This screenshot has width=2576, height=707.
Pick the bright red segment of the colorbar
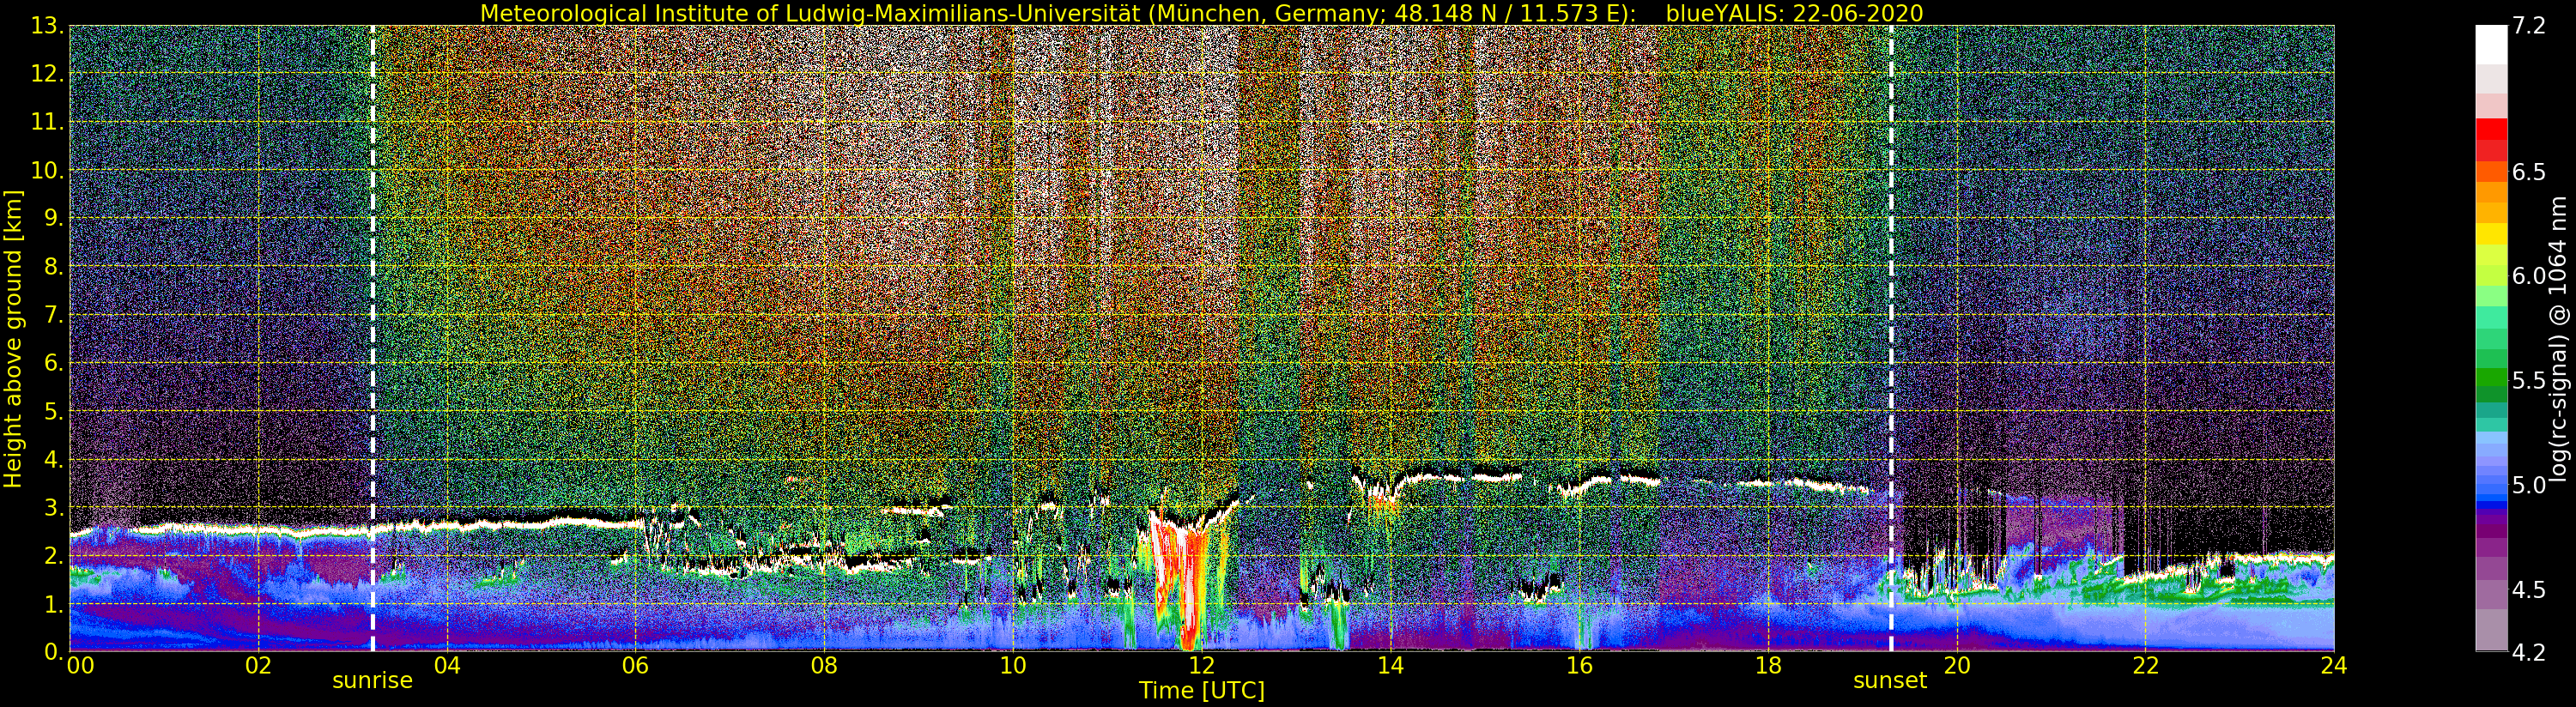point(2491,129)
